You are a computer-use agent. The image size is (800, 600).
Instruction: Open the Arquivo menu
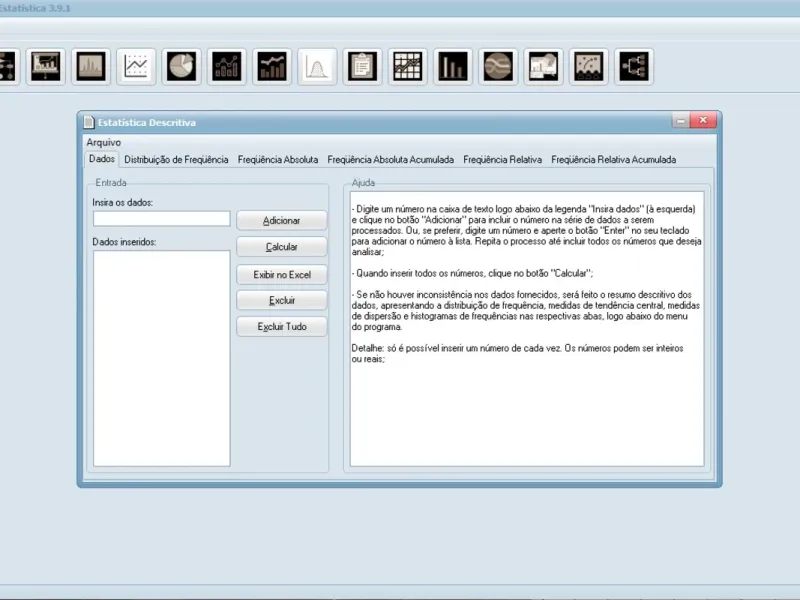point(104,142)
